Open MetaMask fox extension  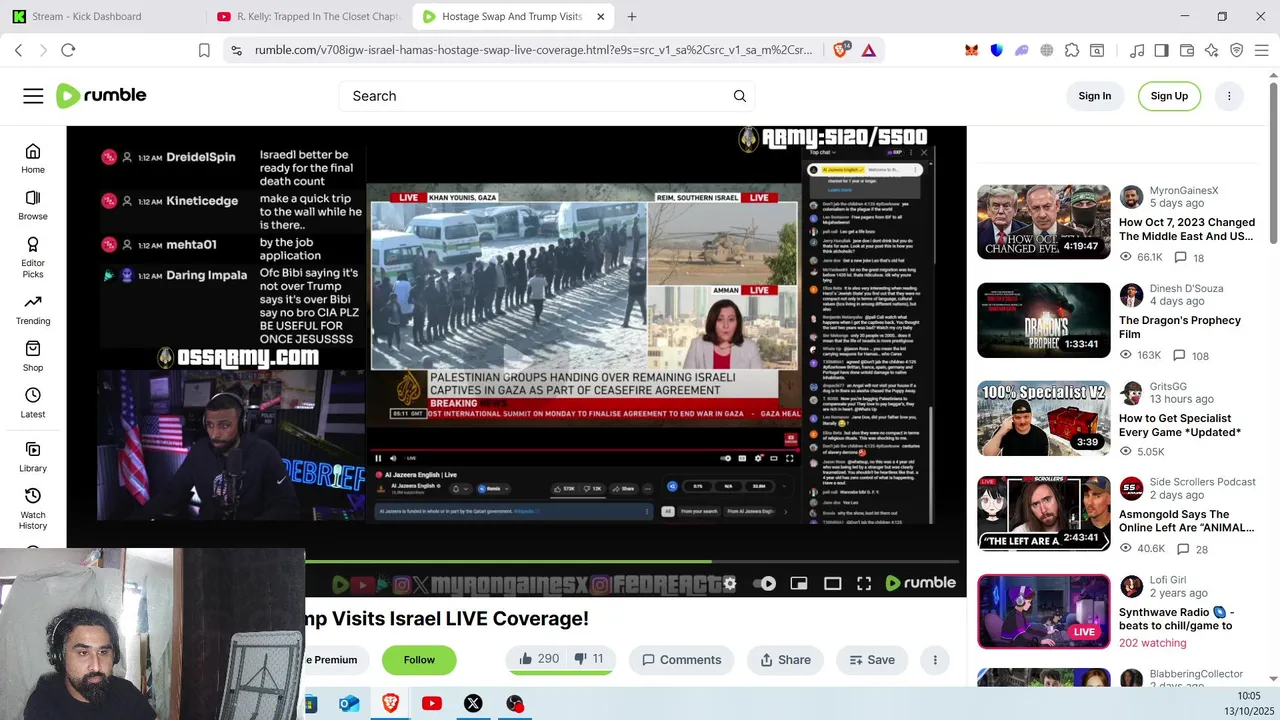[x=971, y=50]
